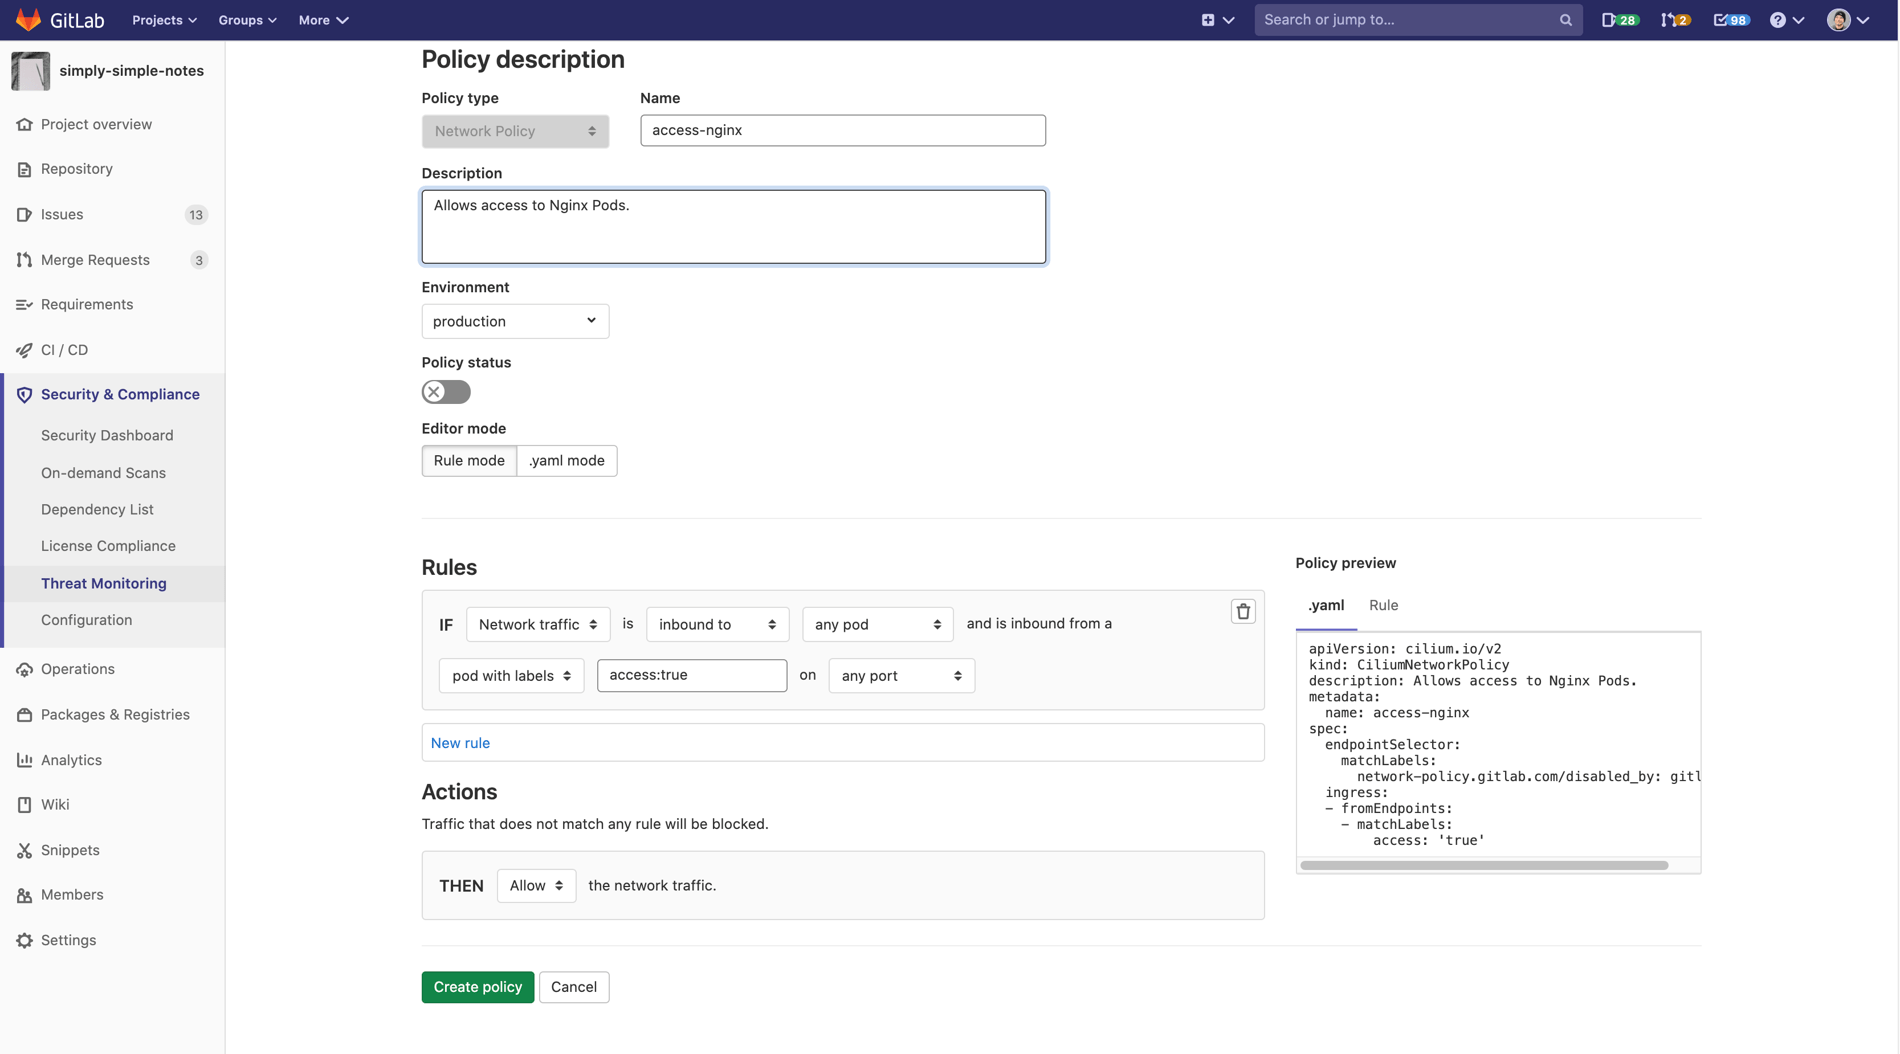Open the Environment dropdown set to production
This screenshot has height=1054, width=1900.
pos(514,321)
